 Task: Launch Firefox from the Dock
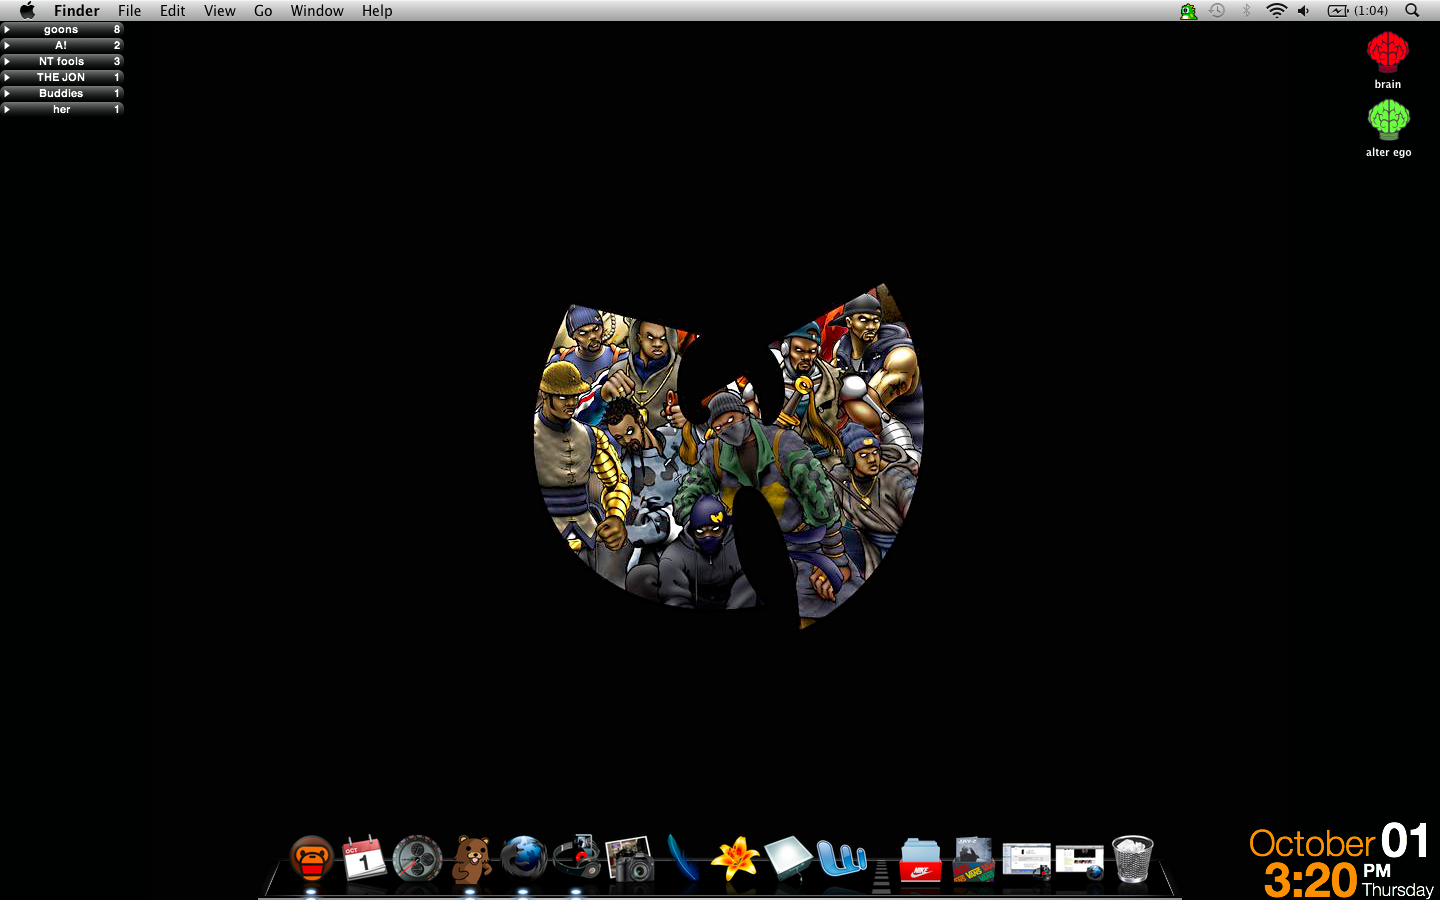click(524, 858)
